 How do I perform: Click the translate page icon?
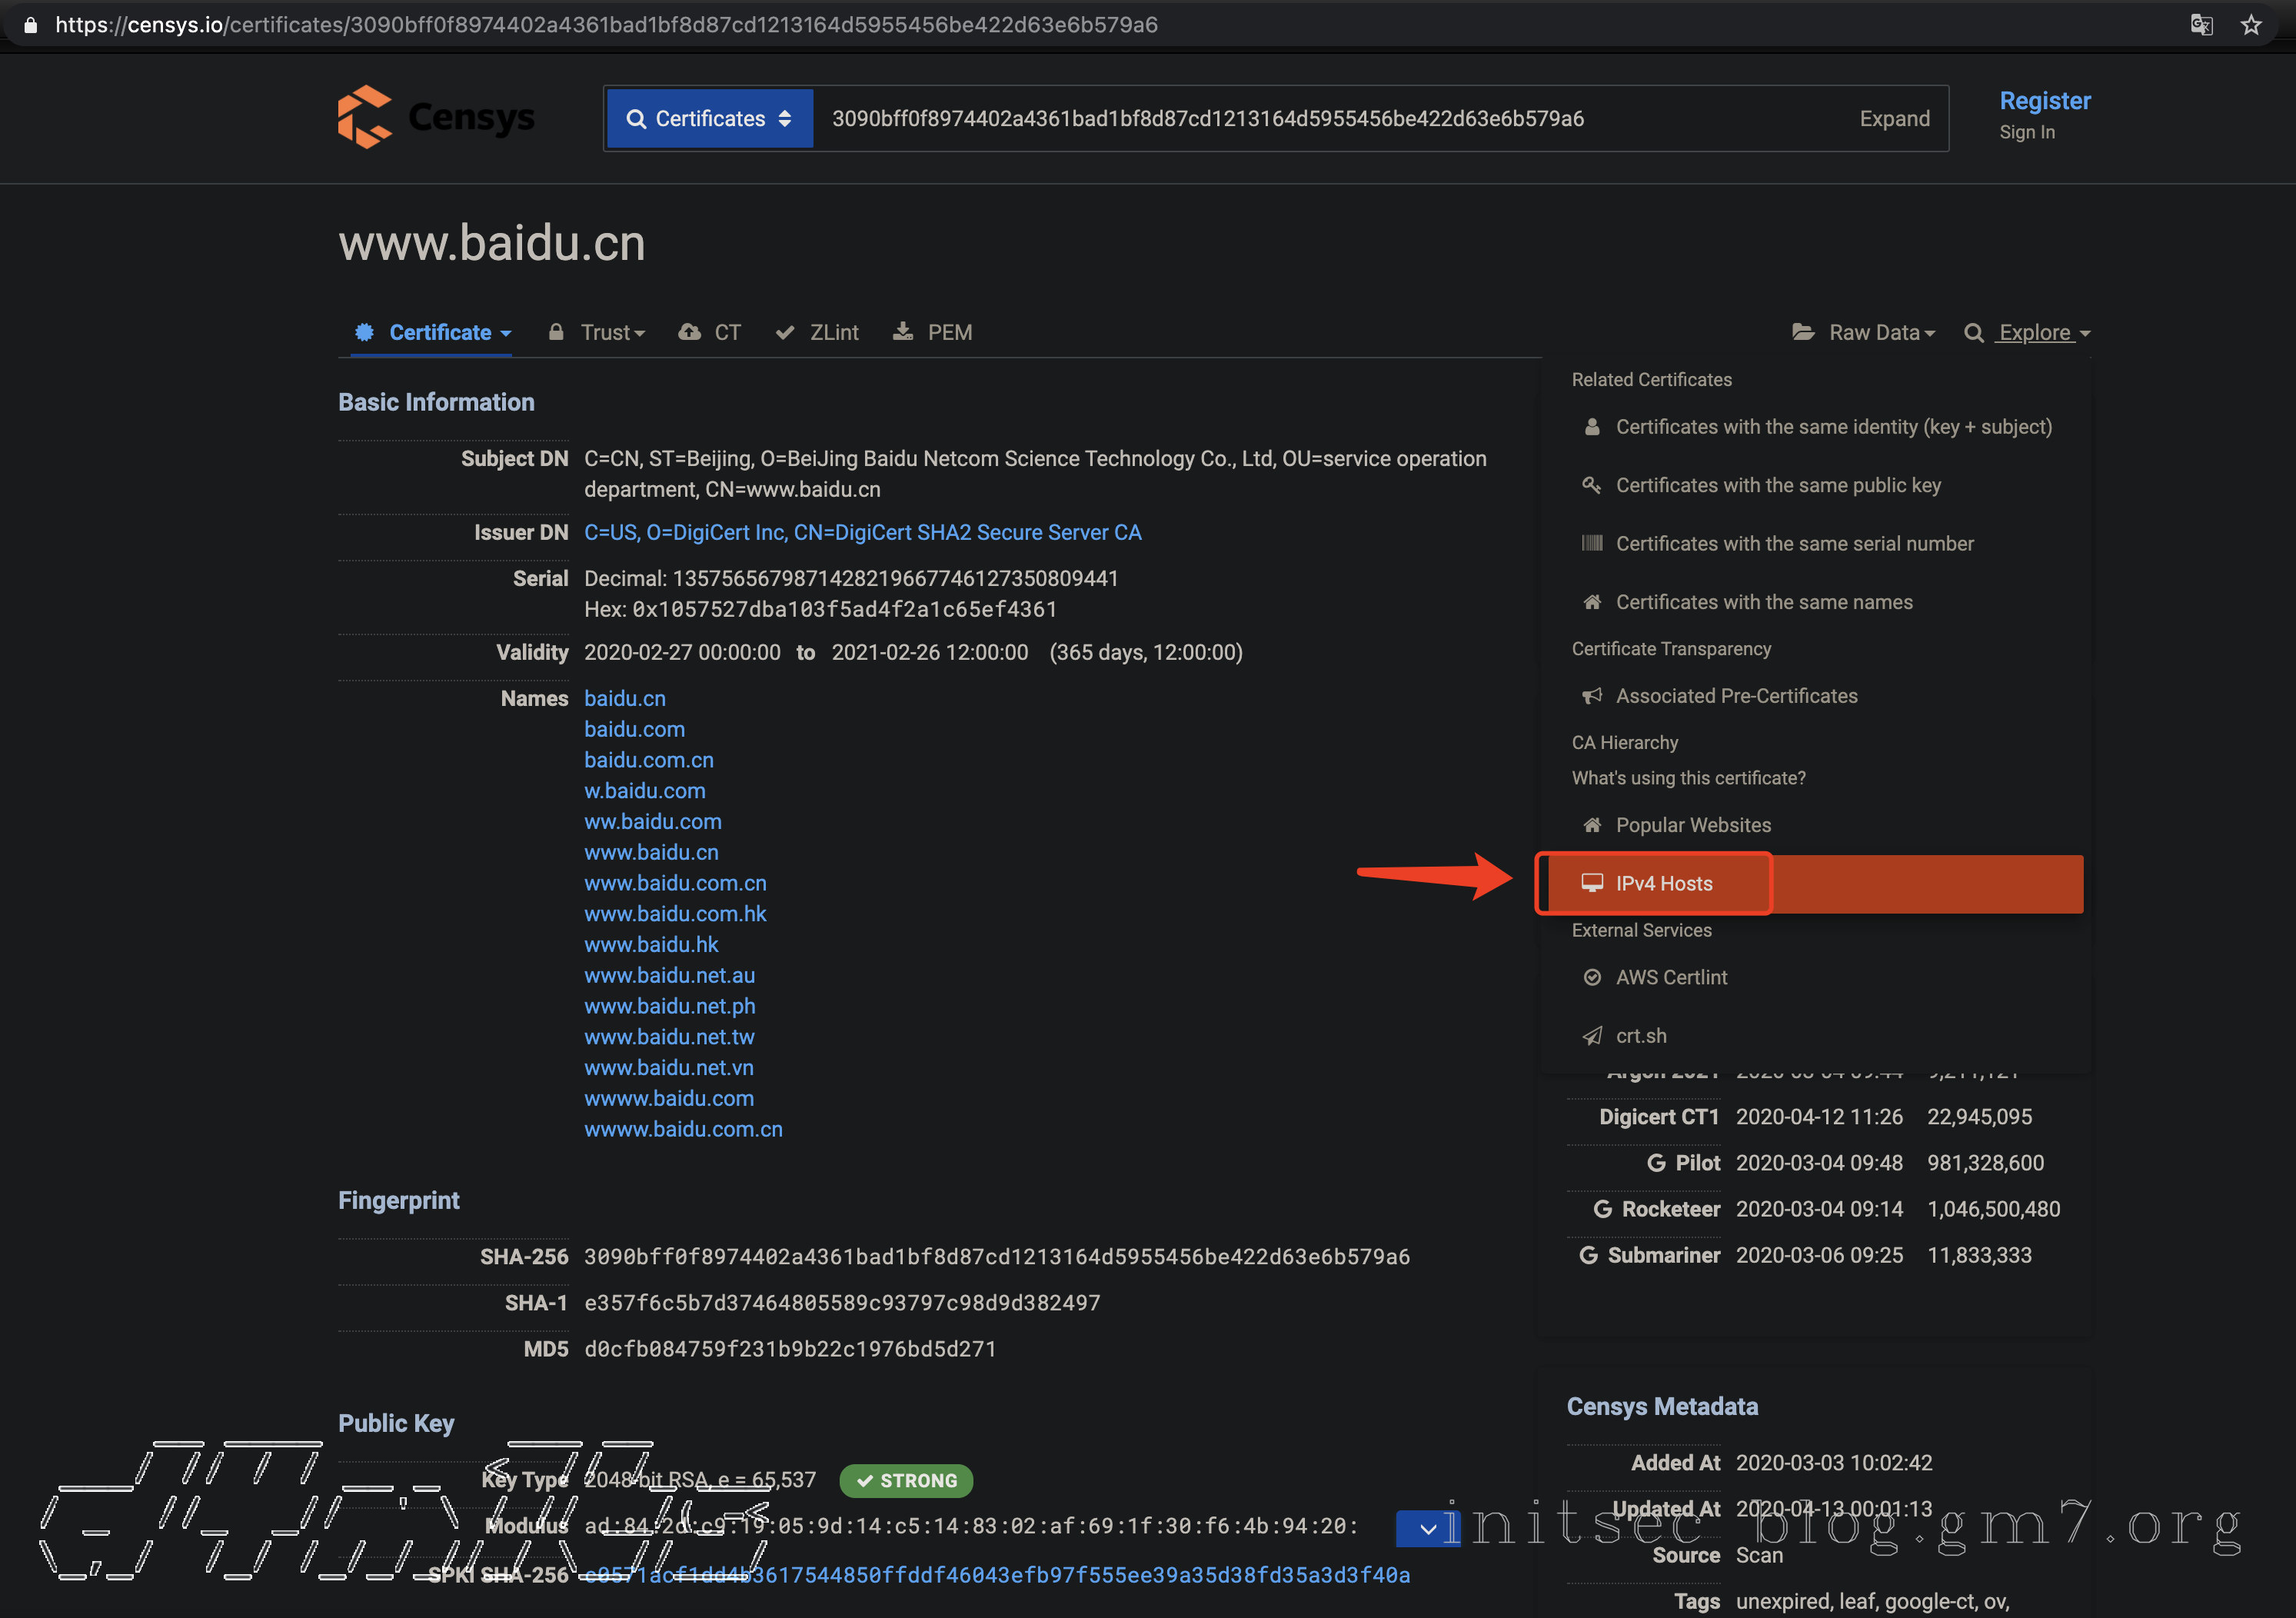coord(2201,25)
